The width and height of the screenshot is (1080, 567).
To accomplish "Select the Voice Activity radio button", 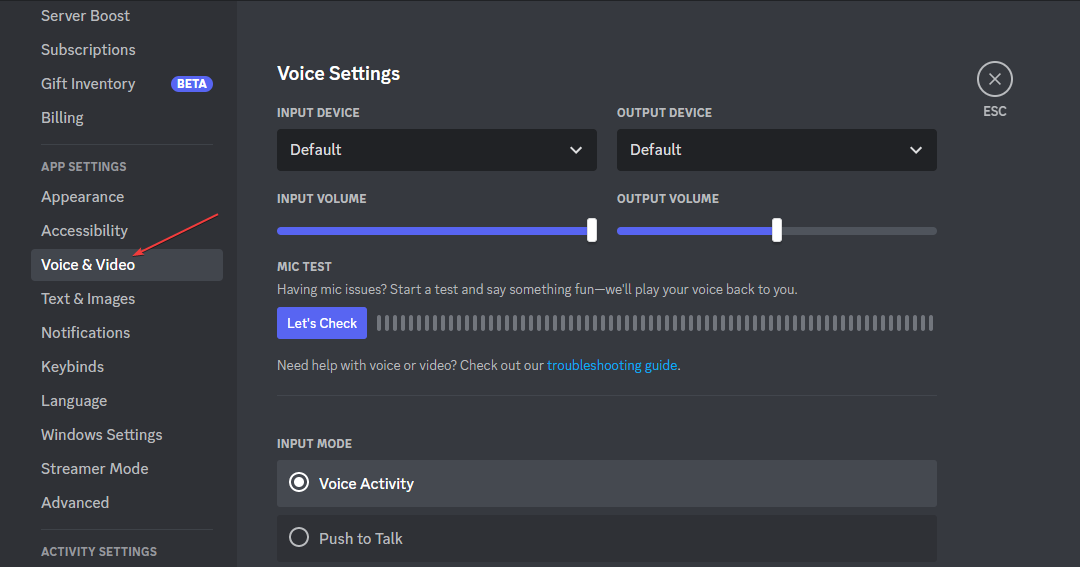I will (299, 482).
